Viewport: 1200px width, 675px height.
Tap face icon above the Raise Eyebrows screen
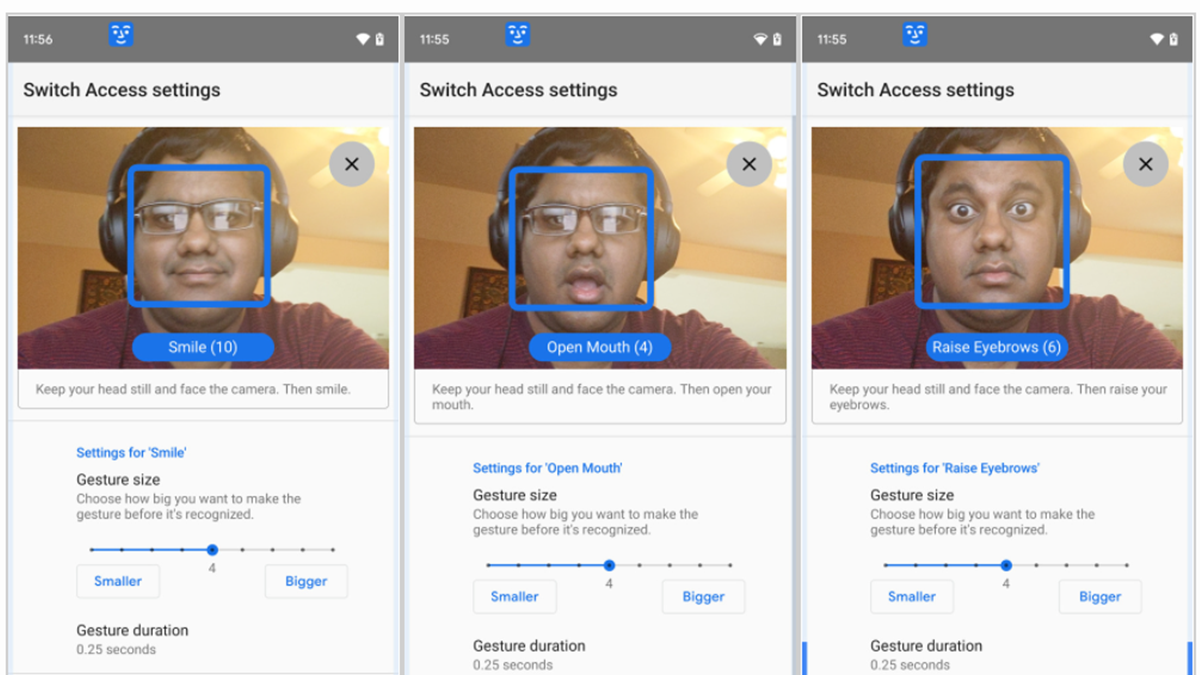[915, 36]
